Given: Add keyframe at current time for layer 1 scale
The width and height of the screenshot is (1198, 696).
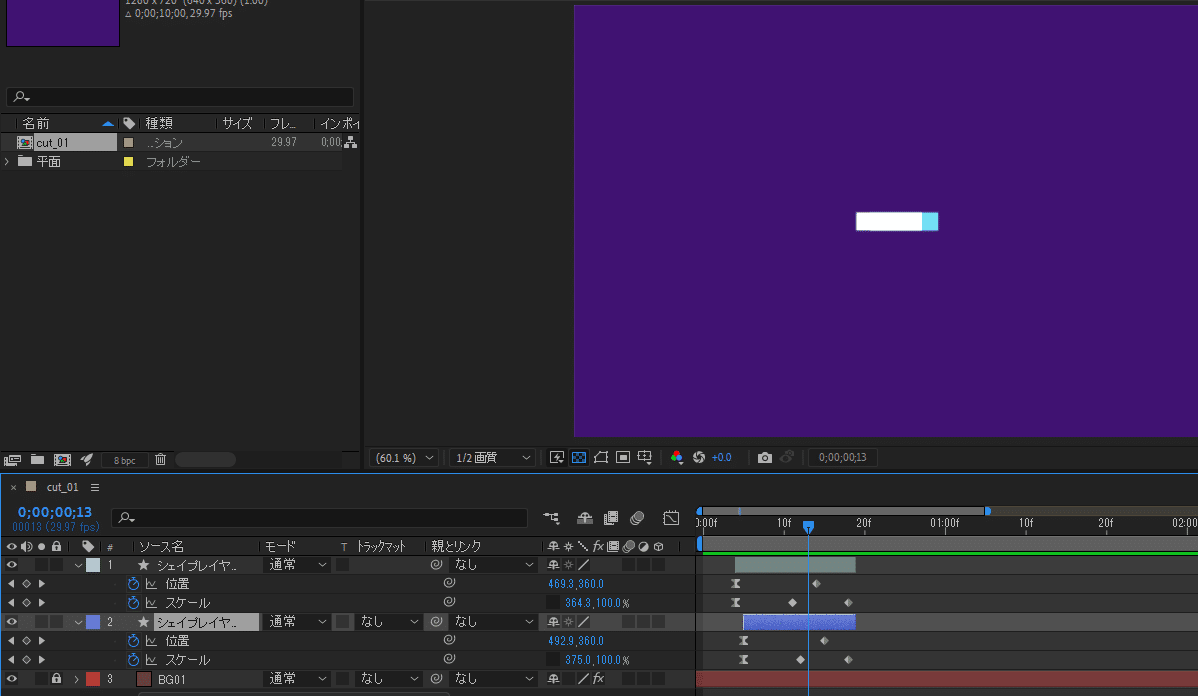Looking at the screenshot, I should [x=26, y=603].
